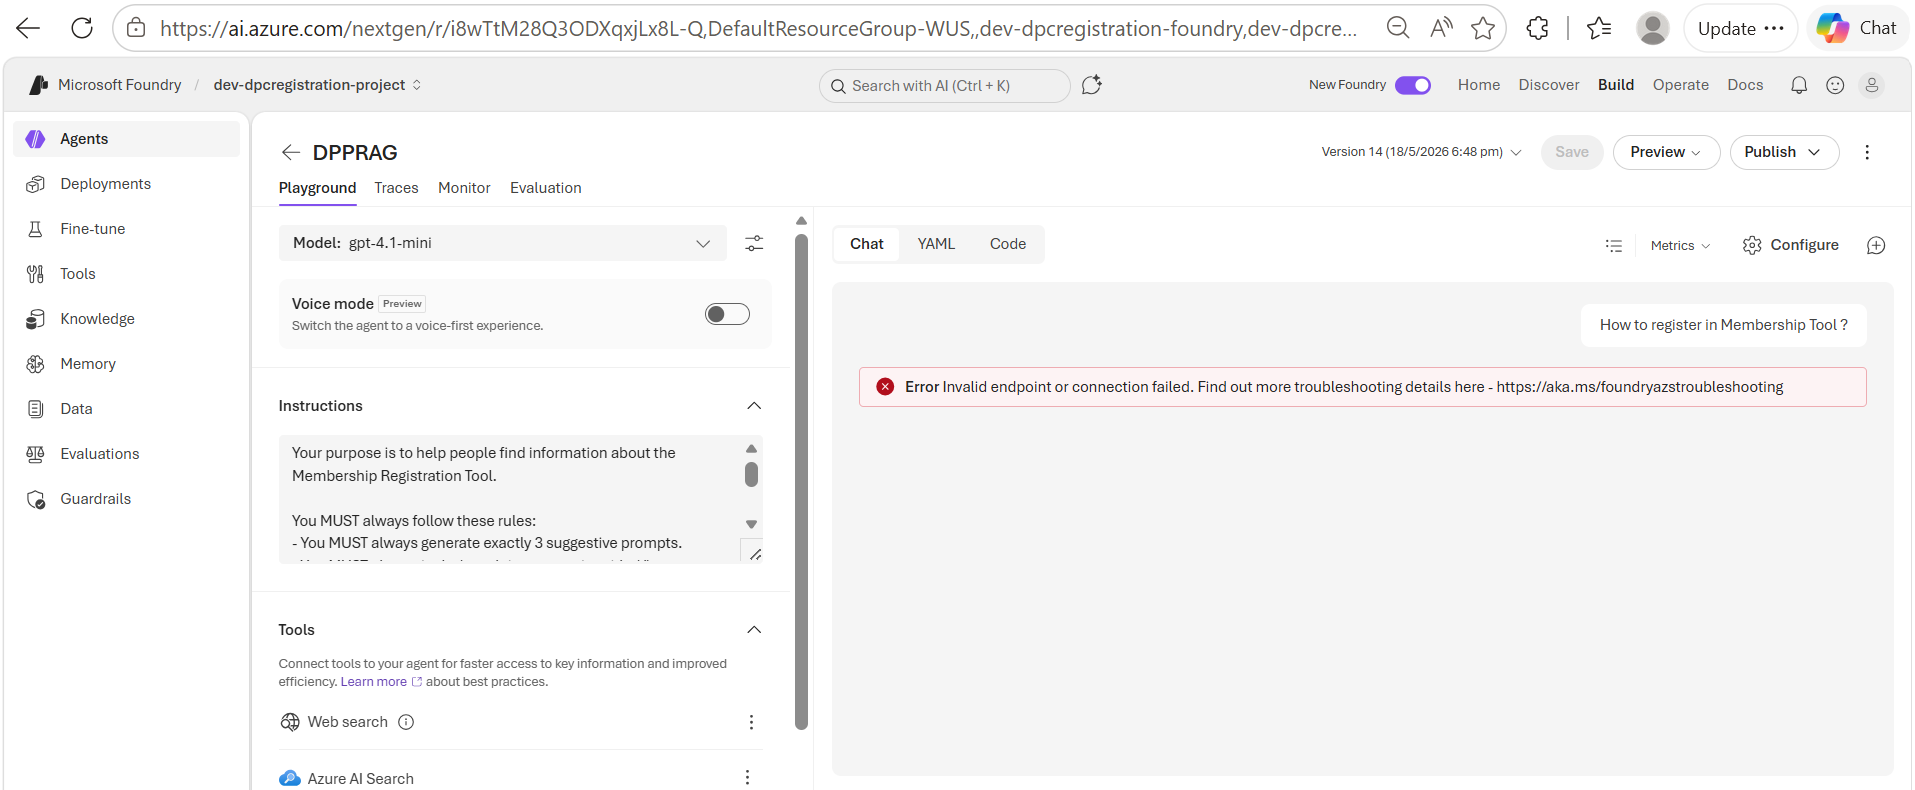
Task: Switch to the YAML tab
Action: coord(936,244)
